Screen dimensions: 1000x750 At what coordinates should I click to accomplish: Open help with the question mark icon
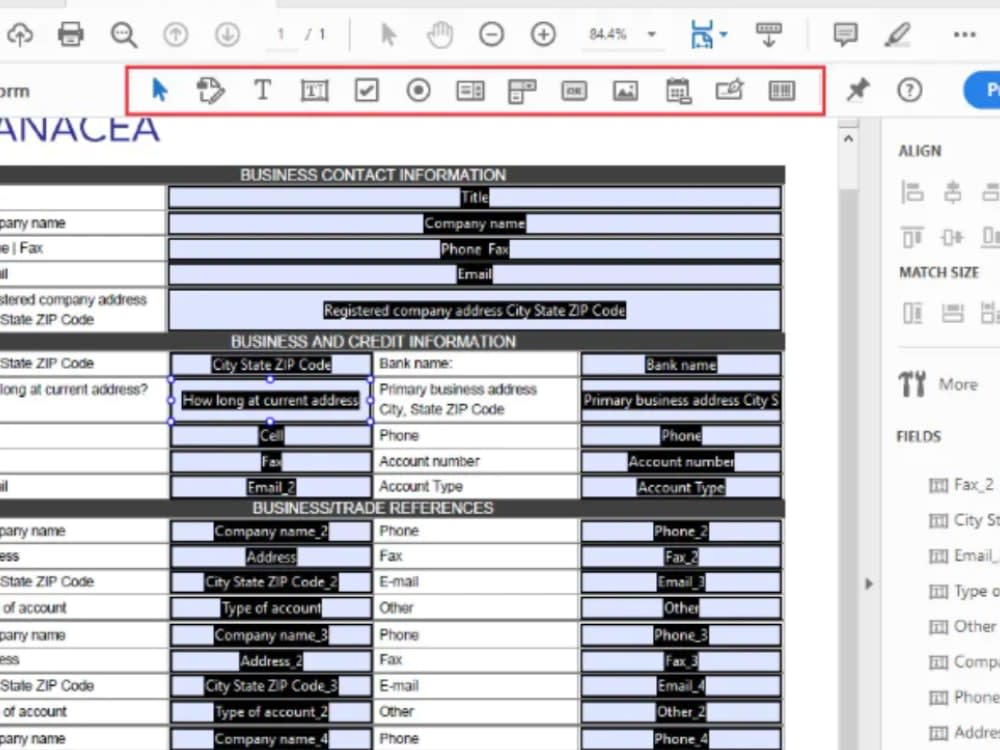(x=909, y=90)
